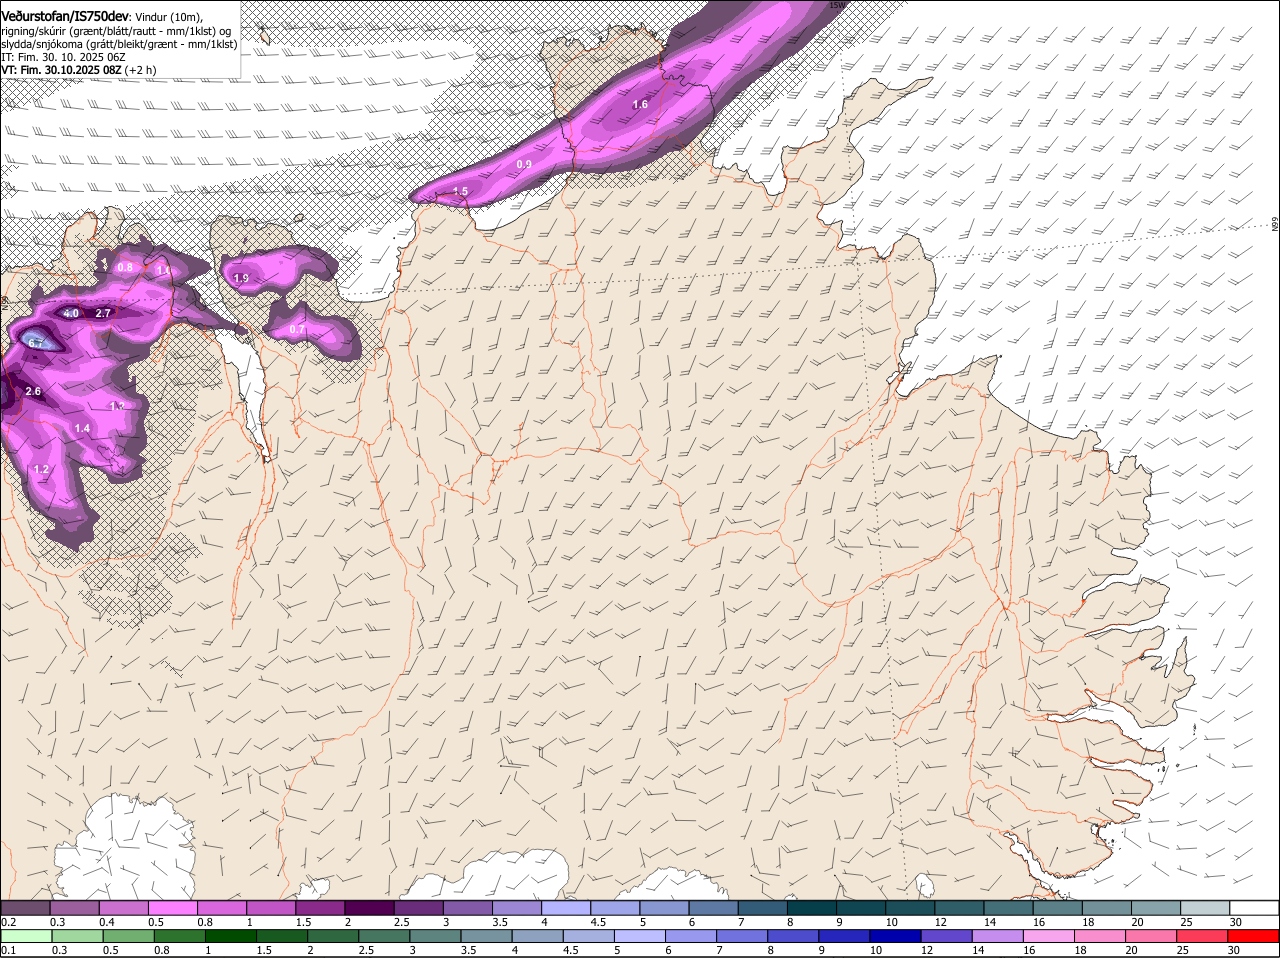Click the 0.2 label on the upper scale

click(x=8, y=921)
